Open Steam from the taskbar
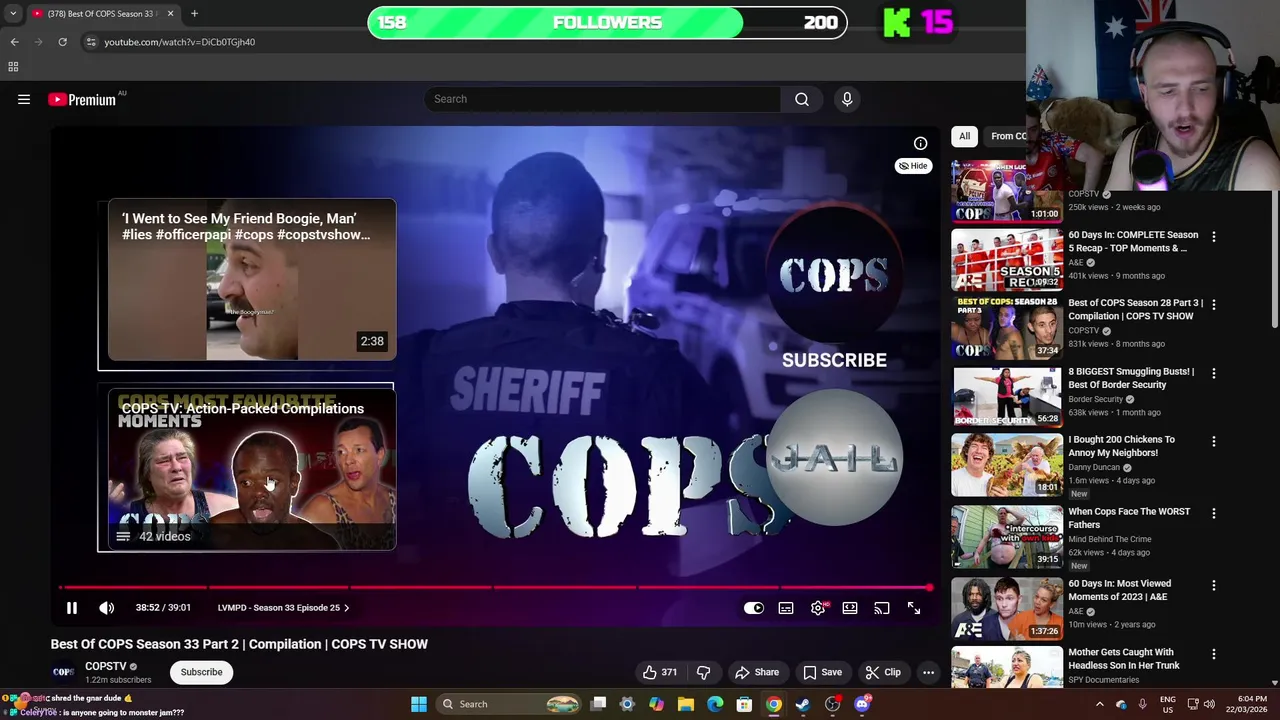The image size is (1280, 720). [x=803, y=704]
